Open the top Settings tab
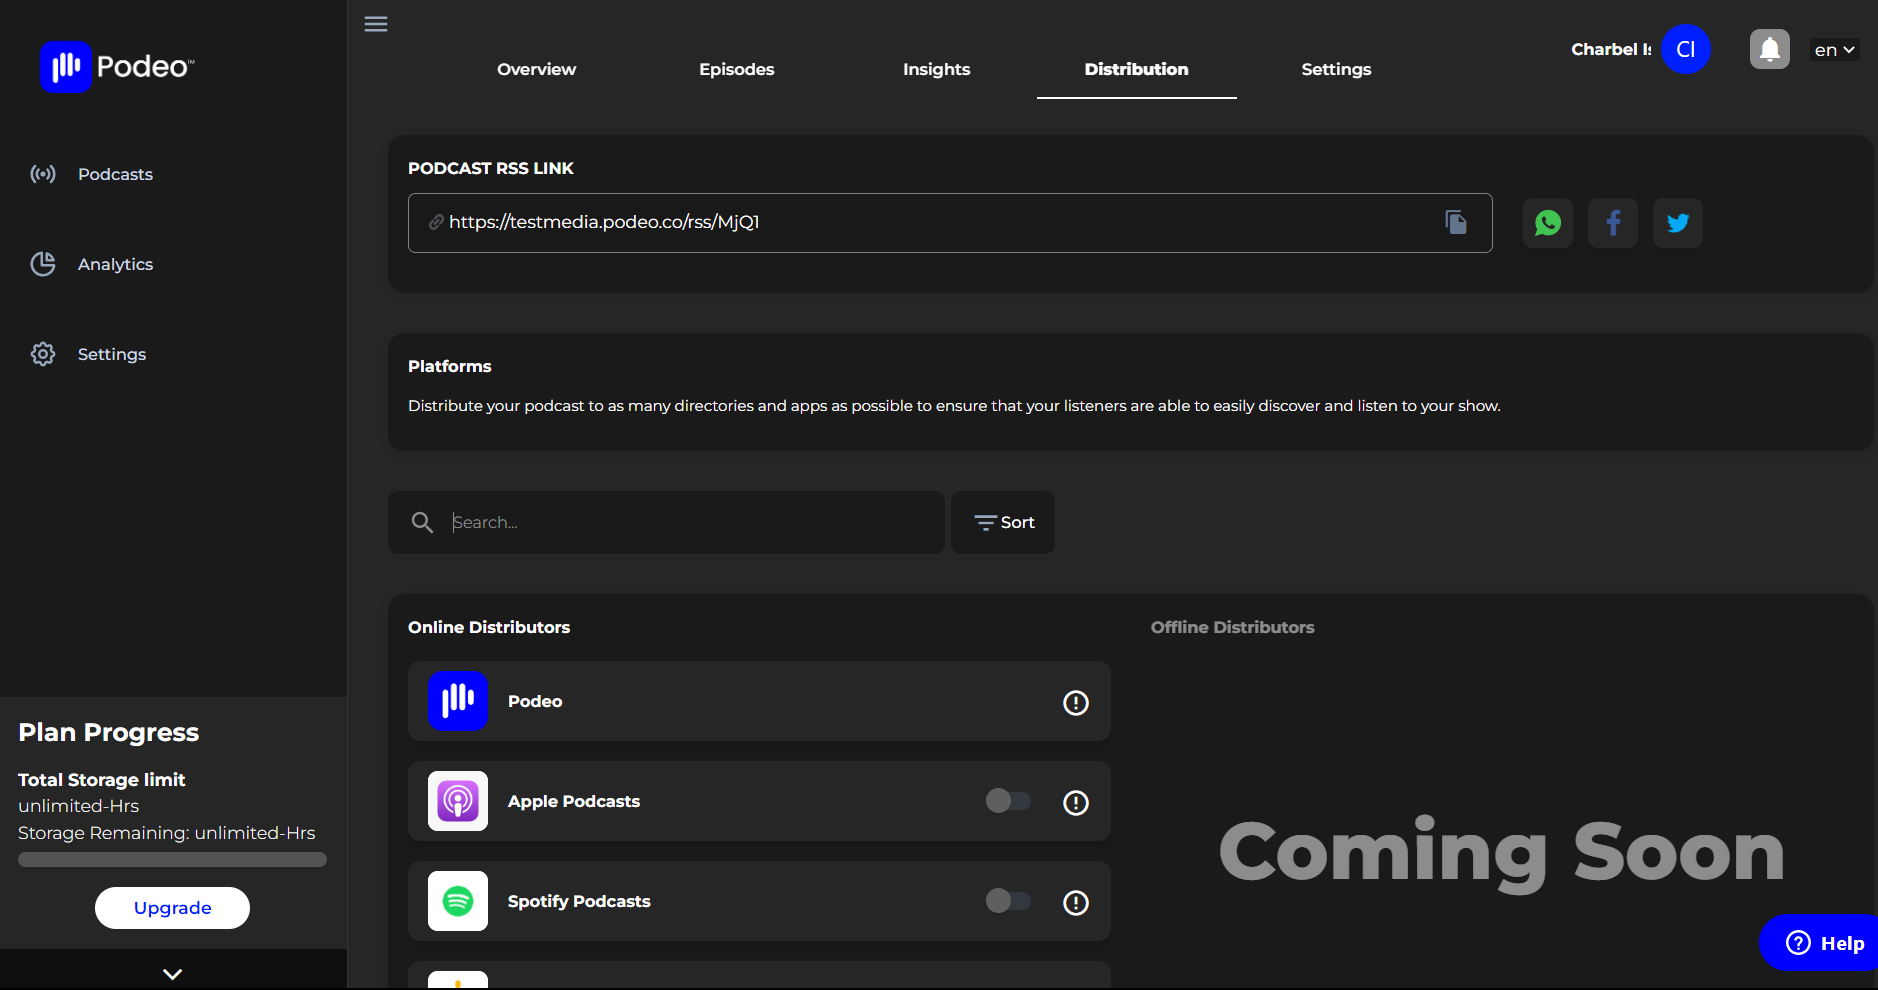 pyautogui.click(x=1337, y=69)
